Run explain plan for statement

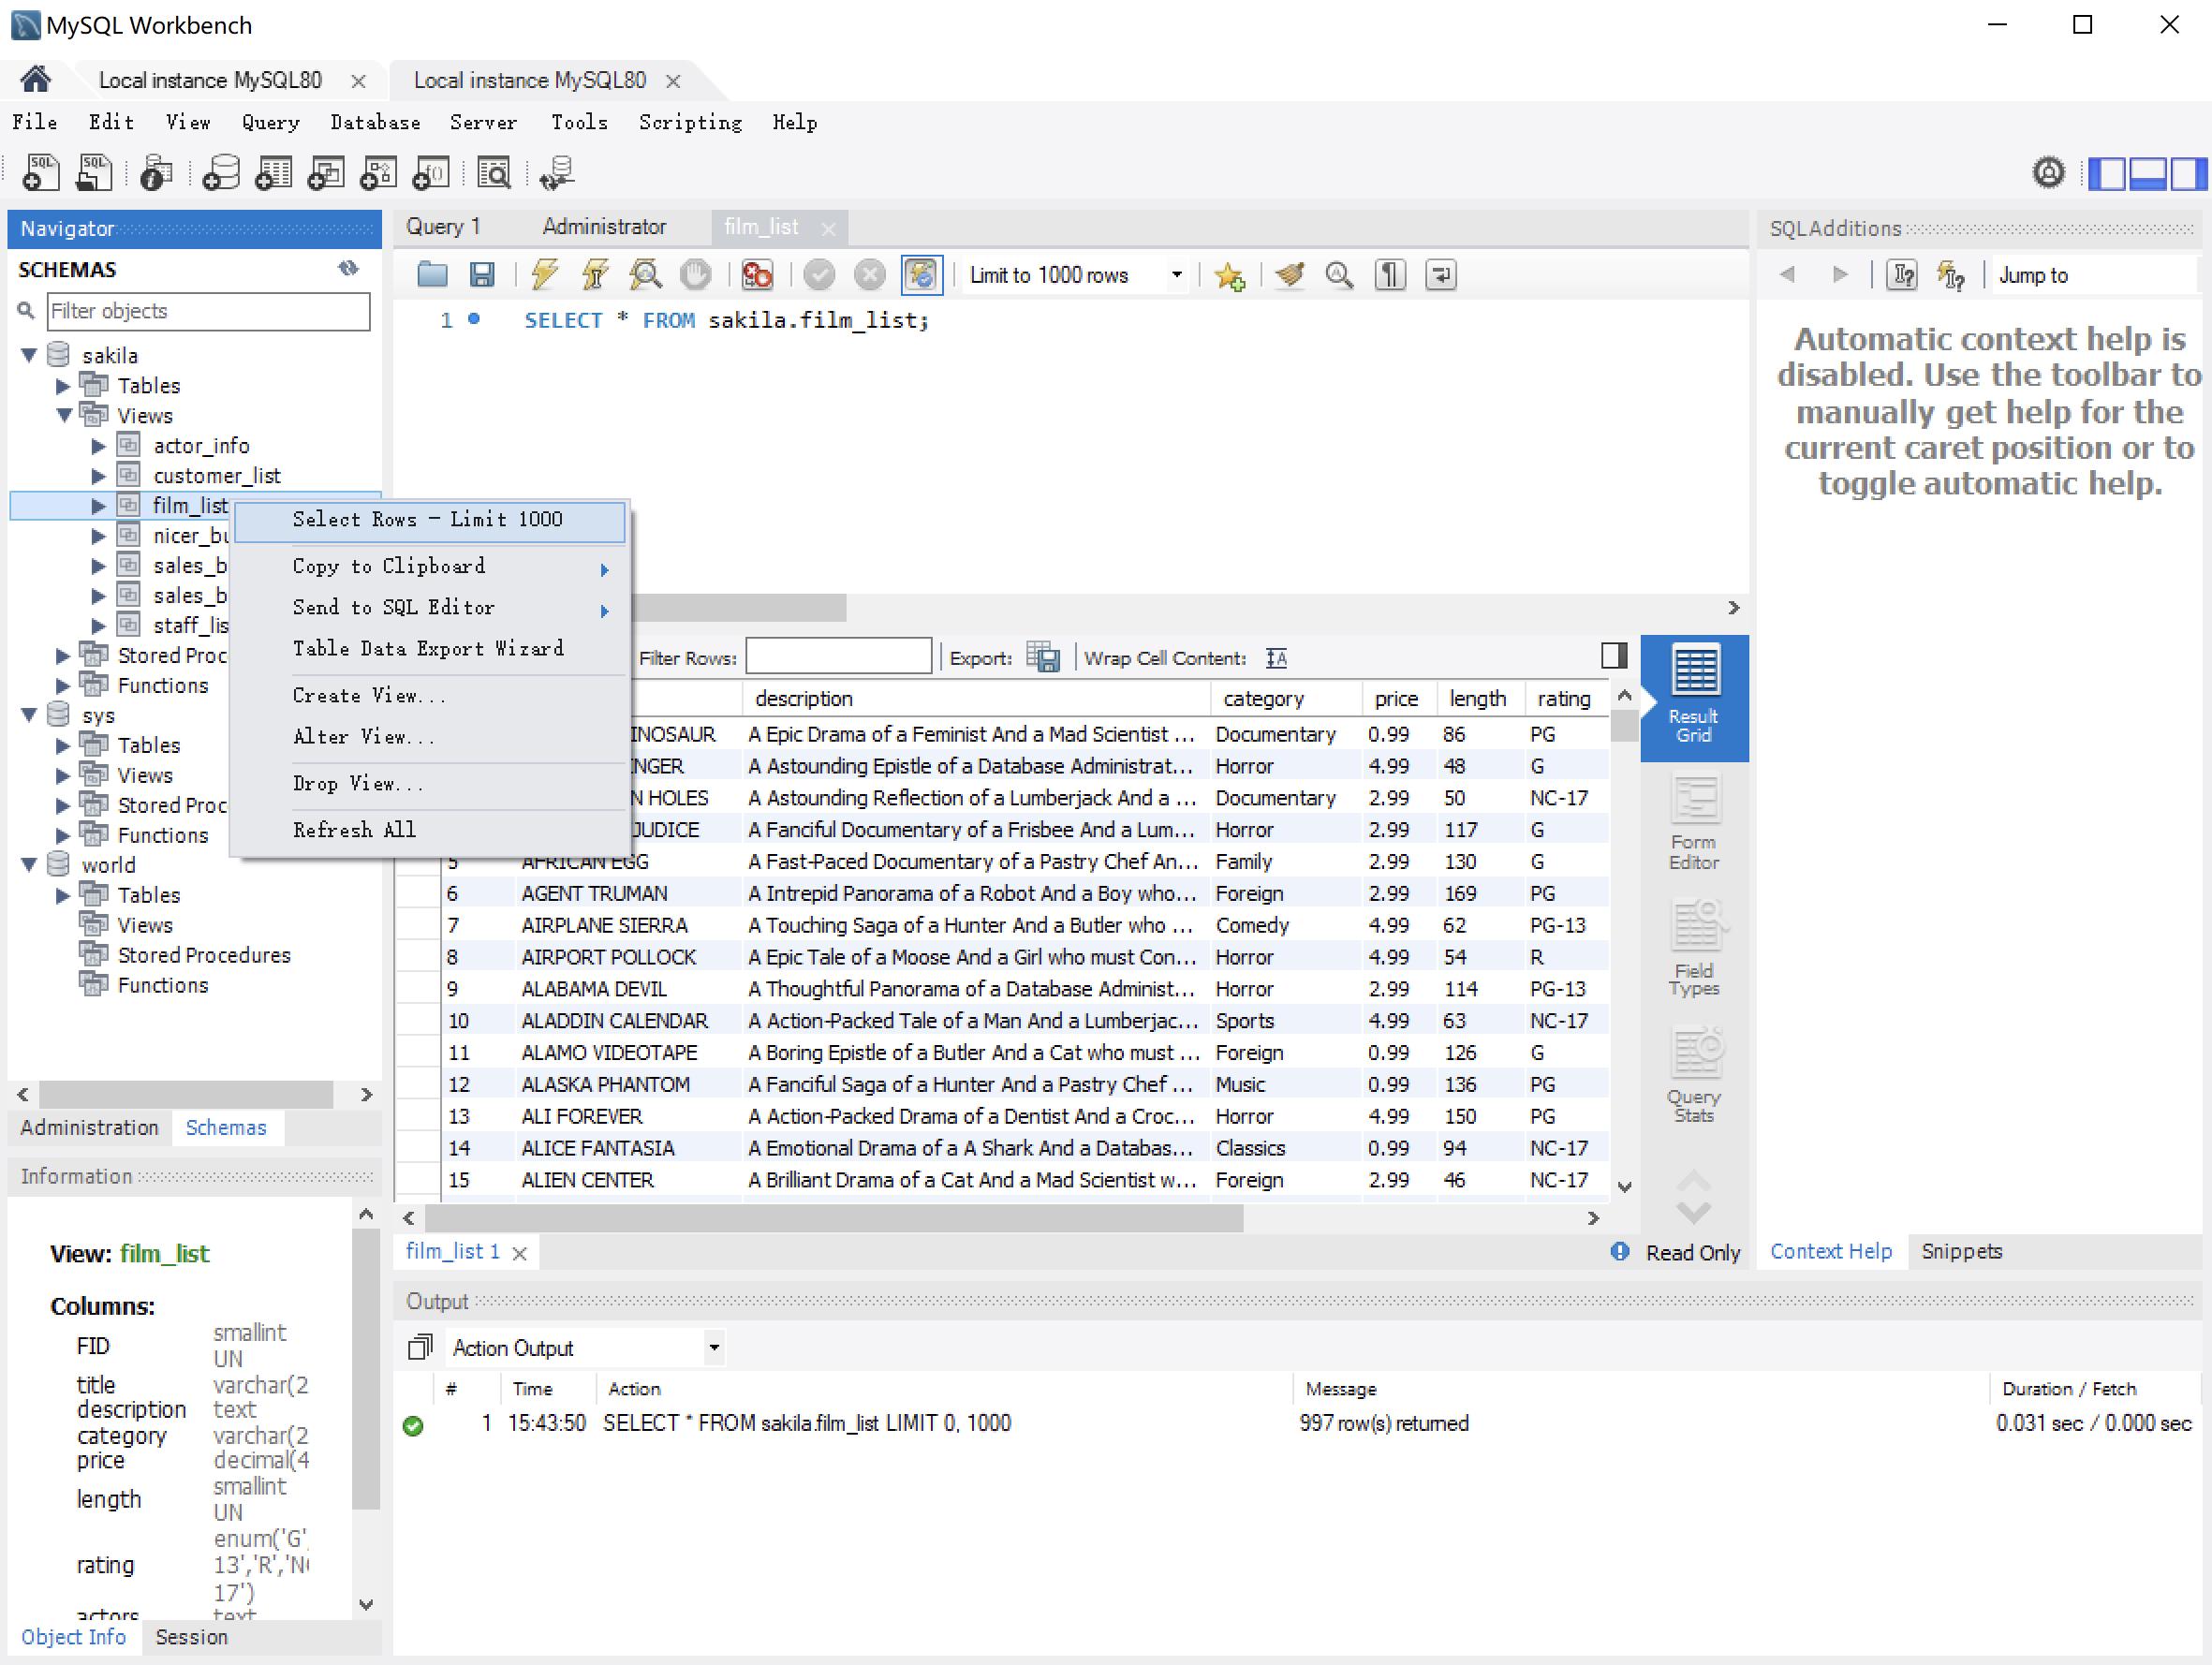(645, 274)
